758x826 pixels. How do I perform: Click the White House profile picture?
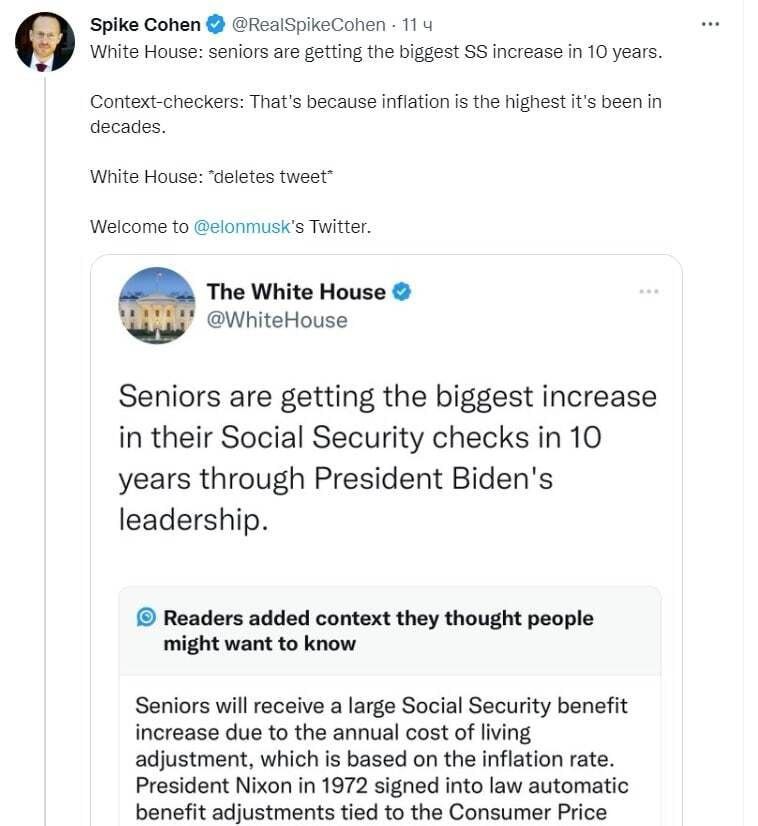pyautogui.click(x=157, y=305)
